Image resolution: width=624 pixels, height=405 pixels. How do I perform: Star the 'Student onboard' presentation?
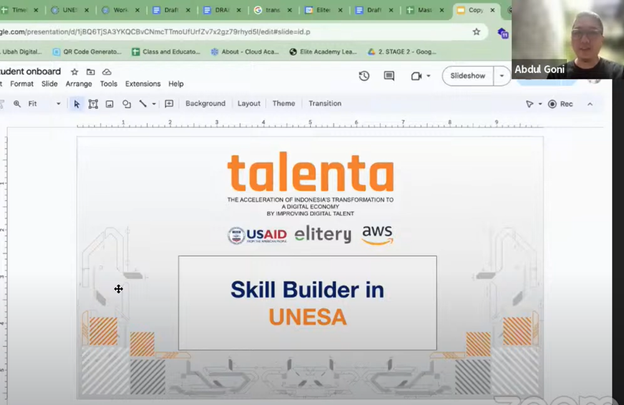pos(74,72)
